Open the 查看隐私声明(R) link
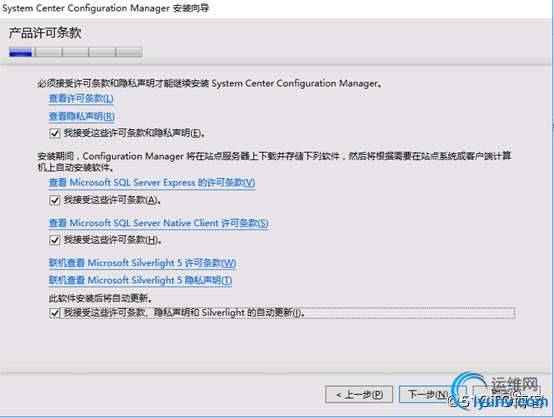The height and width of the screenshot is (418, 554). pos(82,116)
